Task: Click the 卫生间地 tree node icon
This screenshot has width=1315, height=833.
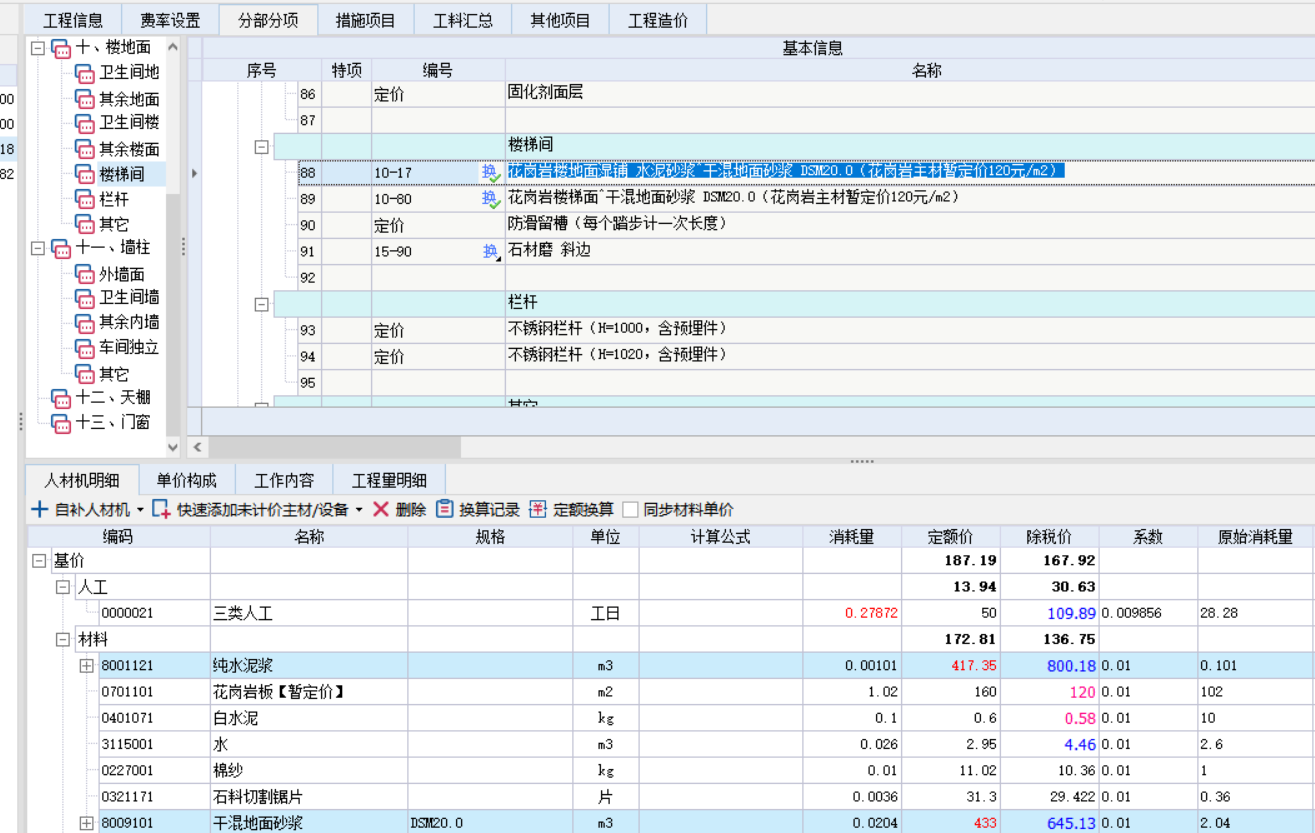Action: click(85, 73)
